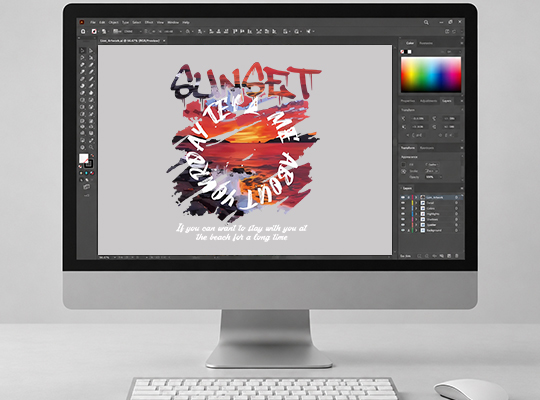Open the Effect menu
Screen dimensions: 540x400
click(x=149, y=22)
